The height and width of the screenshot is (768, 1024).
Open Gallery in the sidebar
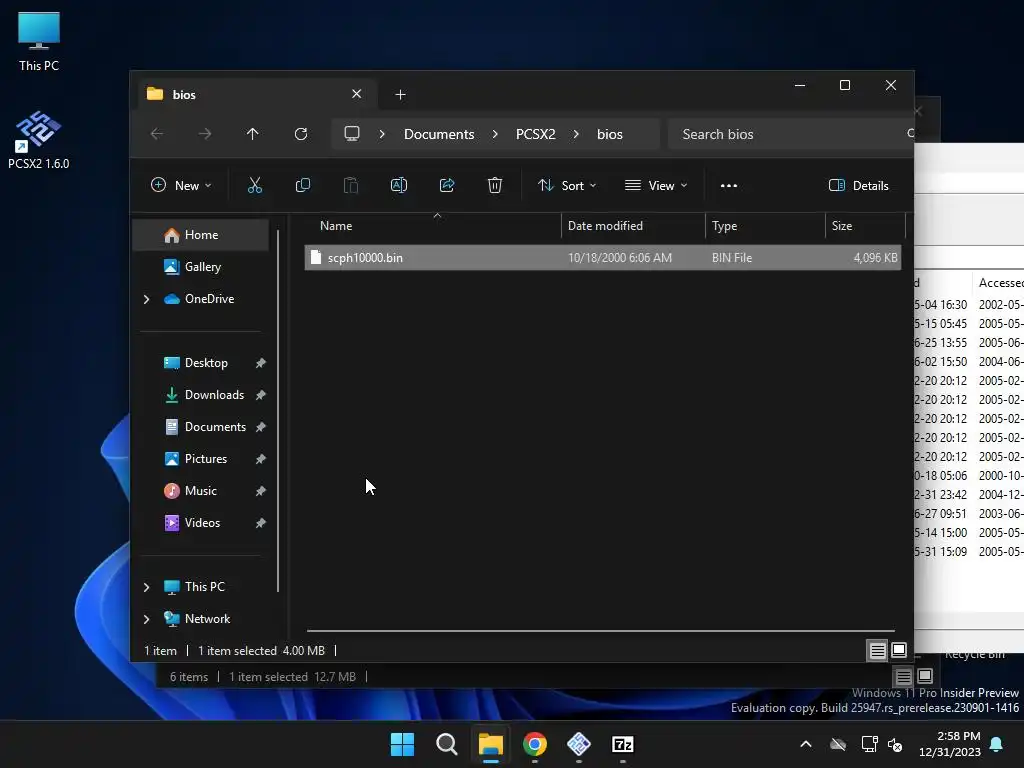(x=200, y=266)
